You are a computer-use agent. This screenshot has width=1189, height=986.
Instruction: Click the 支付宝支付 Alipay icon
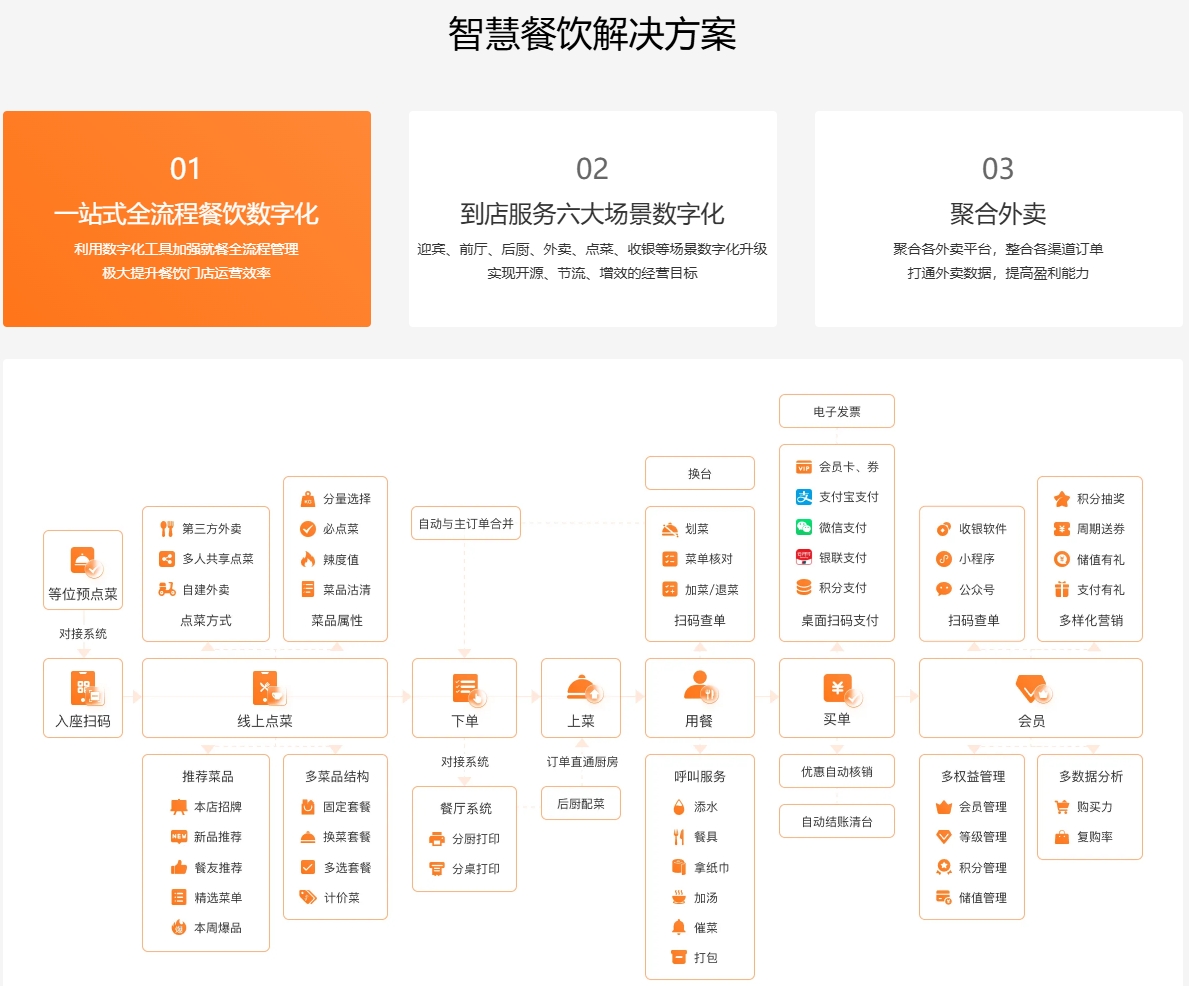[x=804, y=497]
